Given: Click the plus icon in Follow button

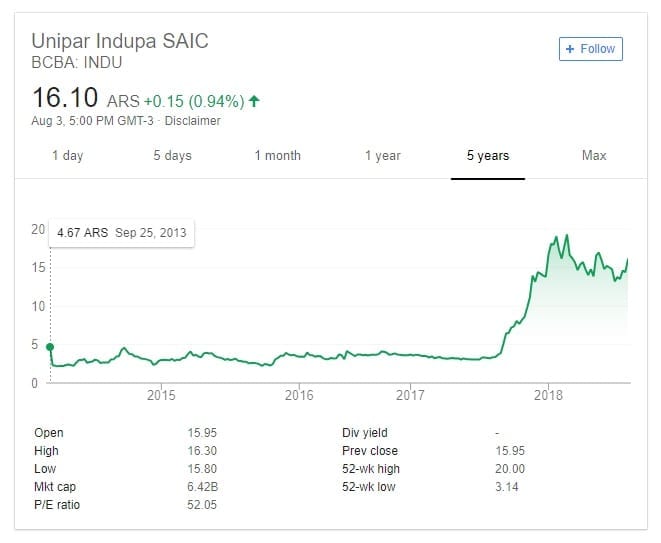Looking at the screenshot, I should 570,49.
